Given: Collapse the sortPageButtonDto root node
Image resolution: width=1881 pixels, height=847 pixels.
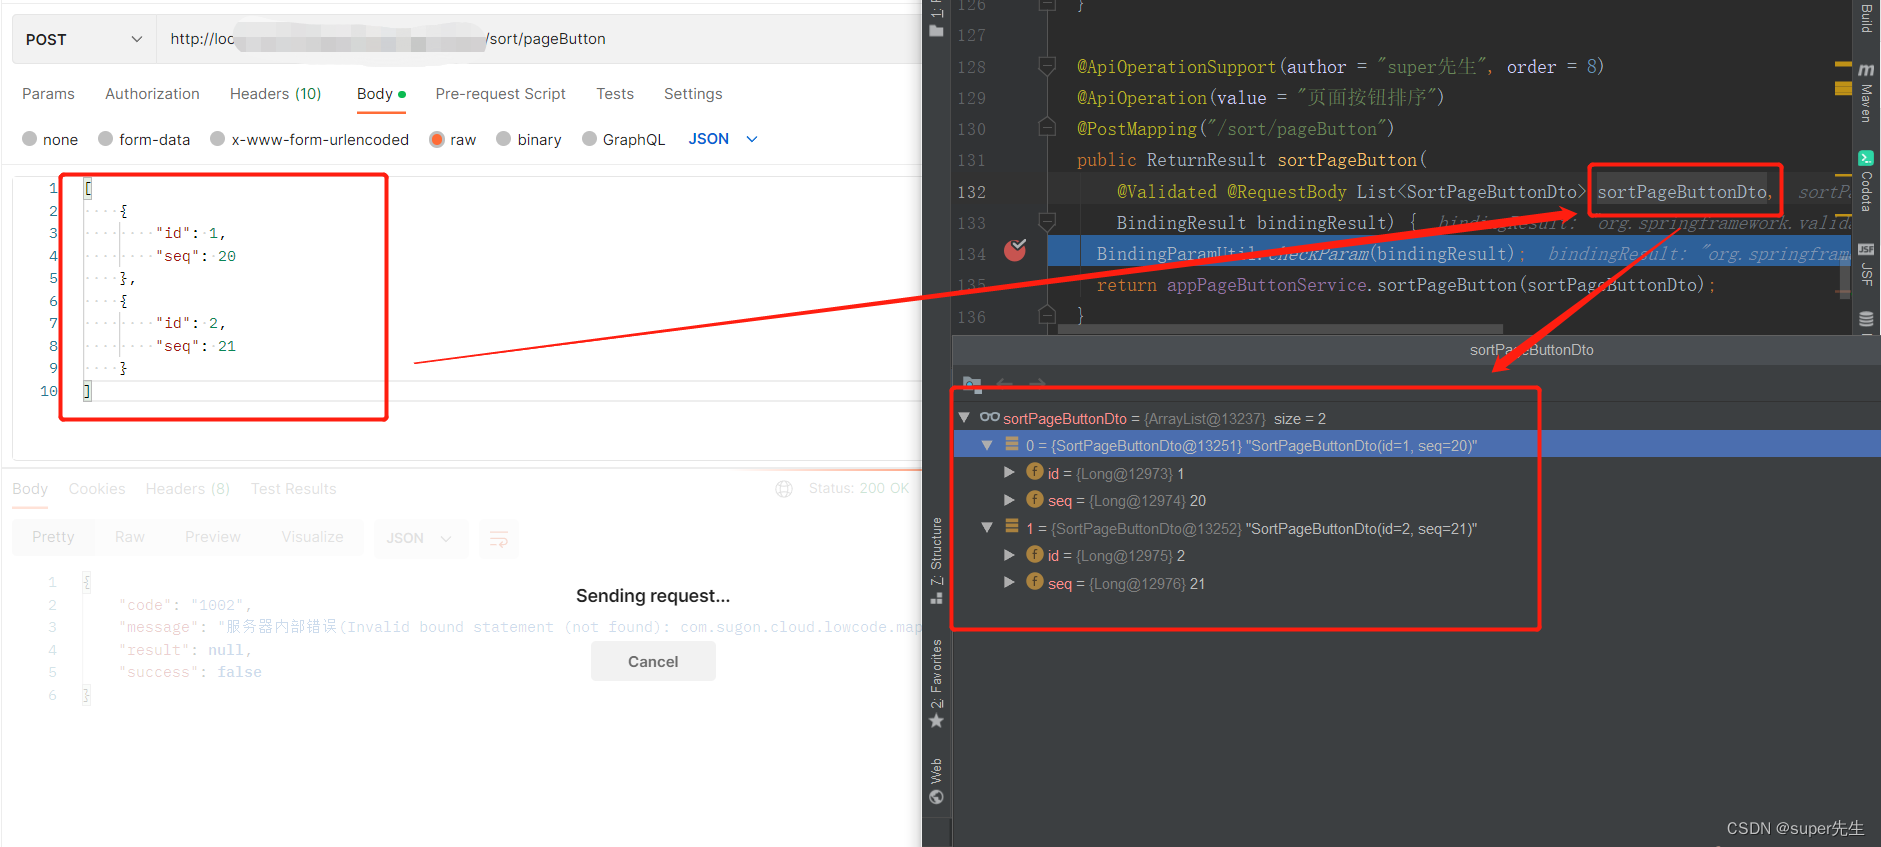Looking at the screenshot, I should 964,417.
